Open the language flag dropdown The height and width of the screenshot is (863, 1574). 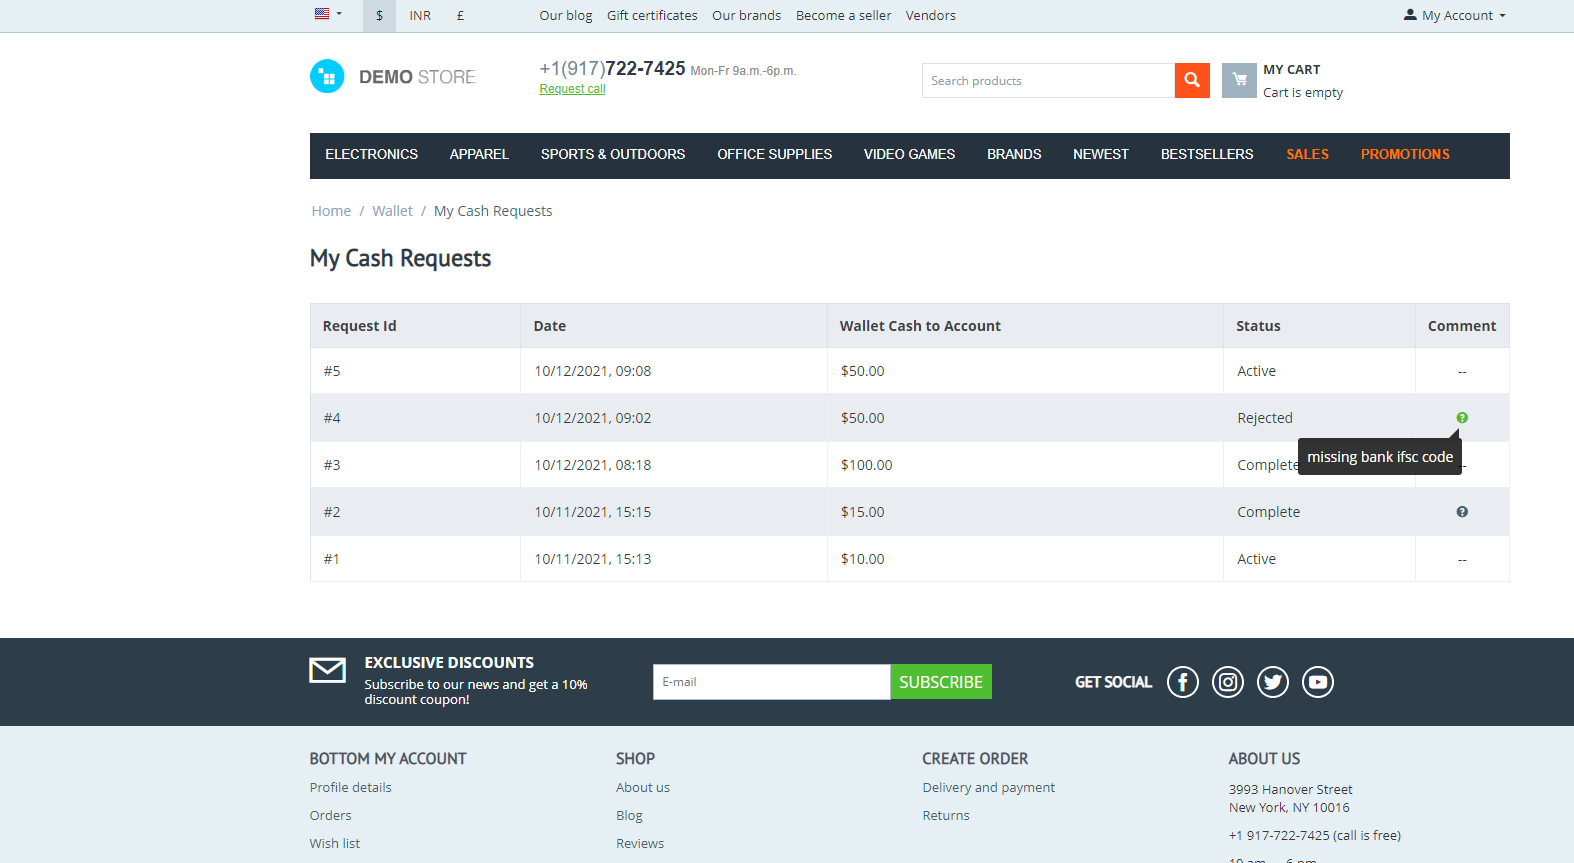tap(328, 14)
